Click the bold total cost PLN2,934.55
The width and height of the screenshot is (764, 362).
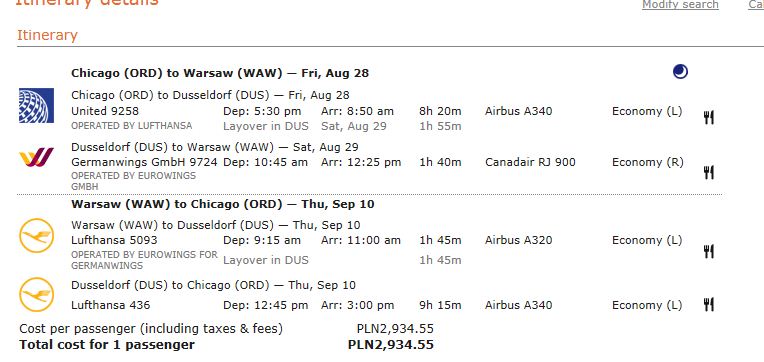click(391, 345)
